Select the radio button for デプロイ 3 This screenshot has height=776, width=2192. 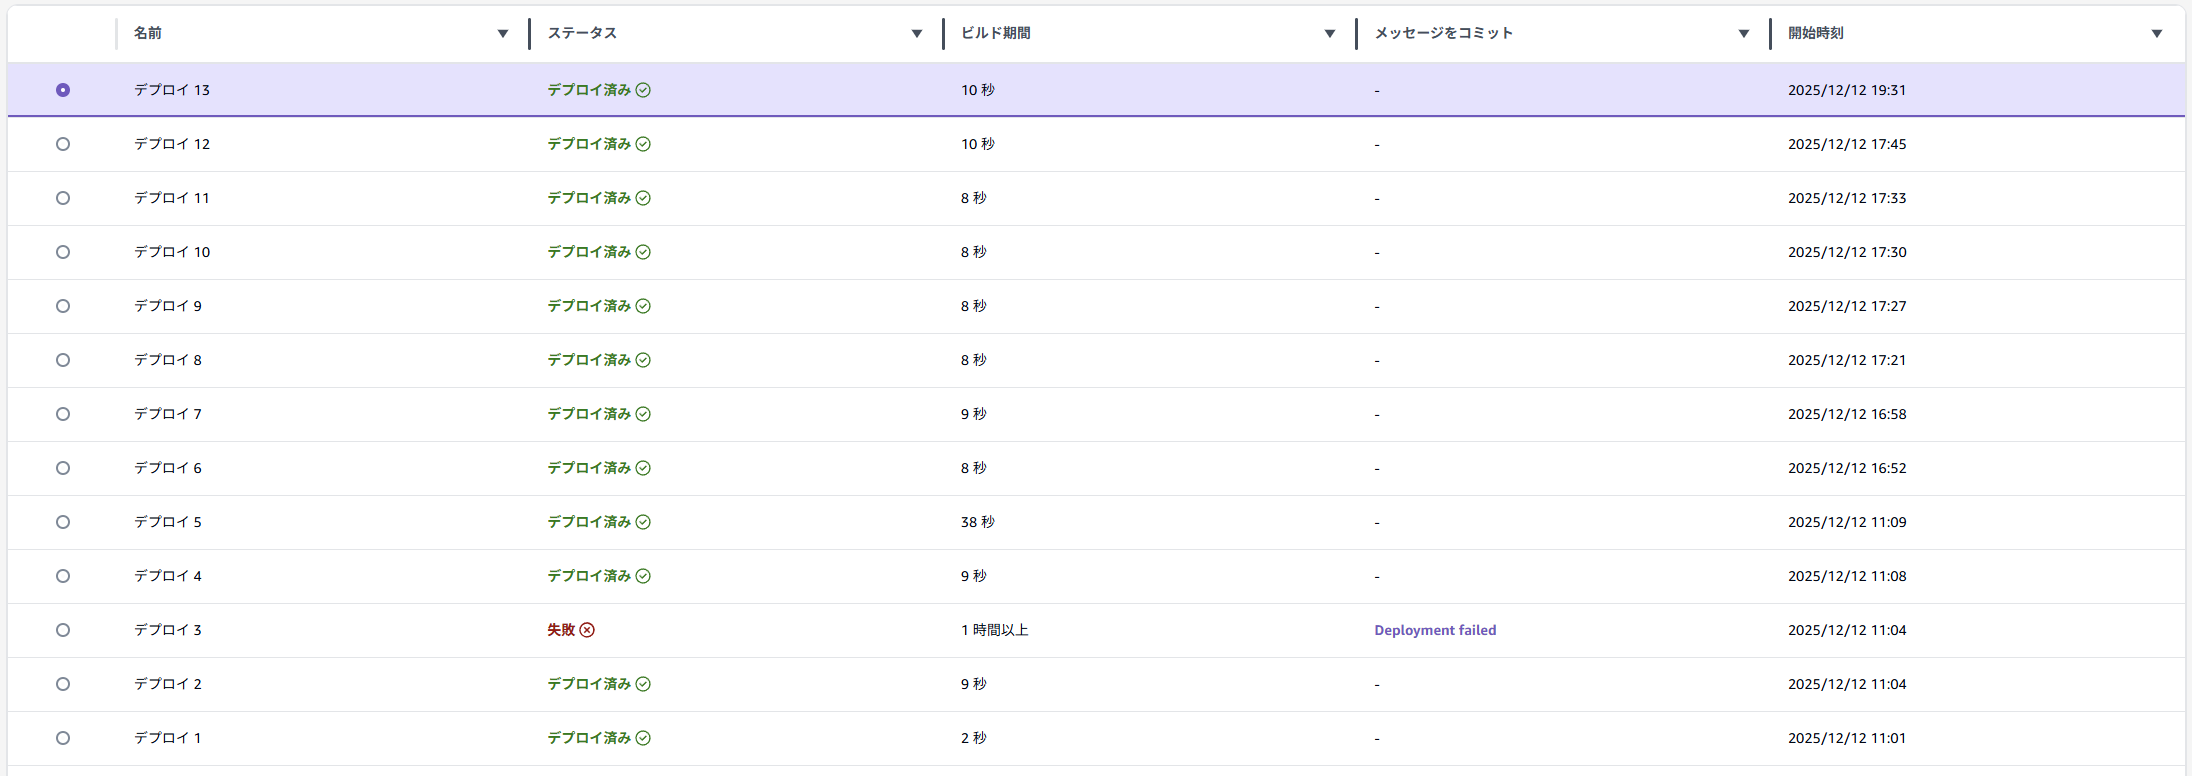coord(63,630)
